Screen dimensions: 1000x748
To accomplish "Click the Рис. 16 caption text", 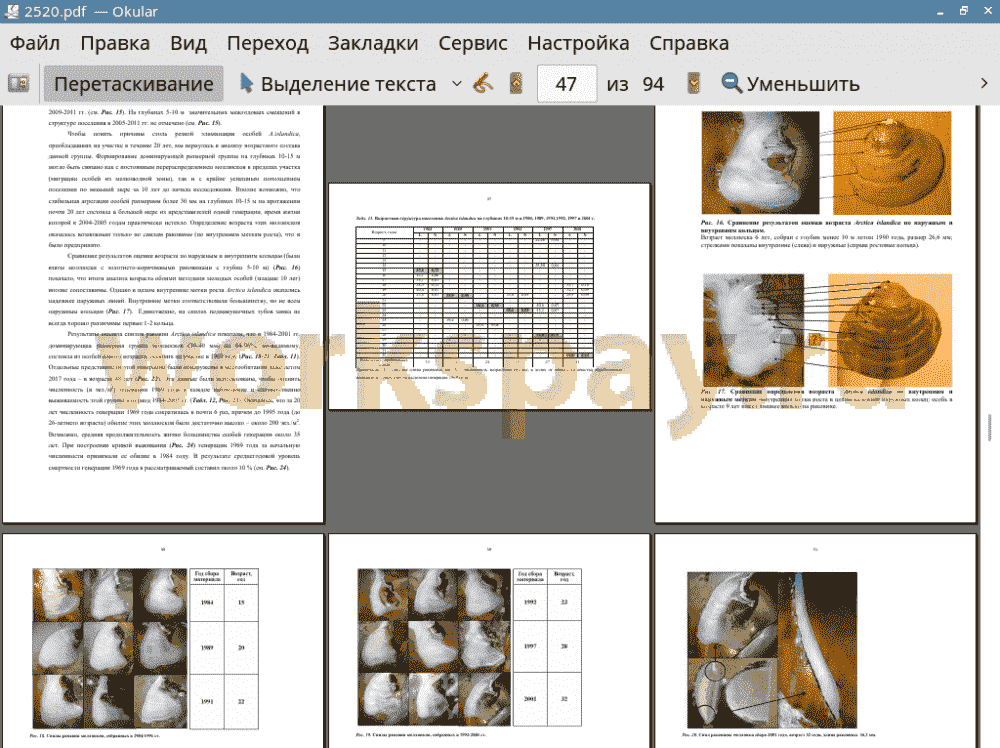I will 826,233.
